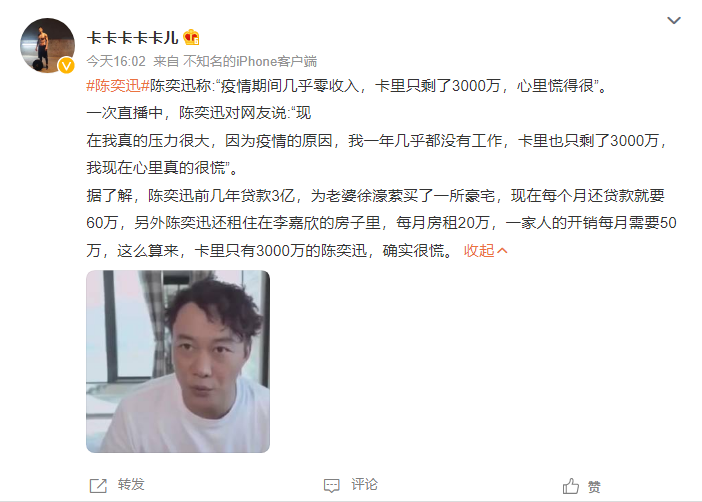Viewport: 702px width, 502px height.
Task: Open the 评论 comments section
Action: 364,485
